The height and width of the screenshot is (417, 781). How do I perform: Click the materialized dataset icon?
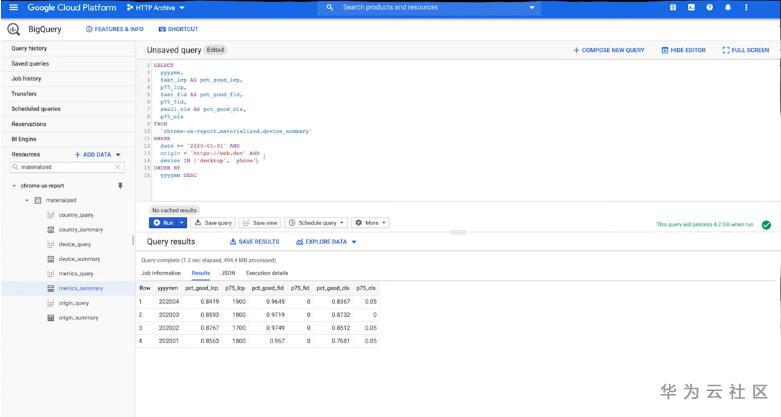38,200
